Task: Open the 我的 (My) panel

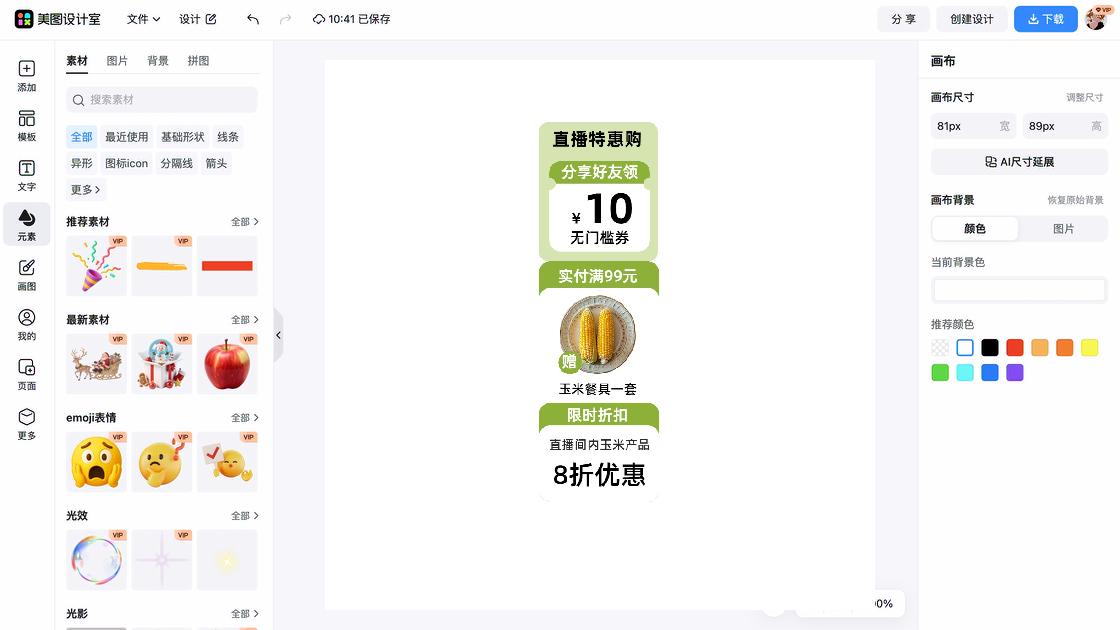Action: 26,324
